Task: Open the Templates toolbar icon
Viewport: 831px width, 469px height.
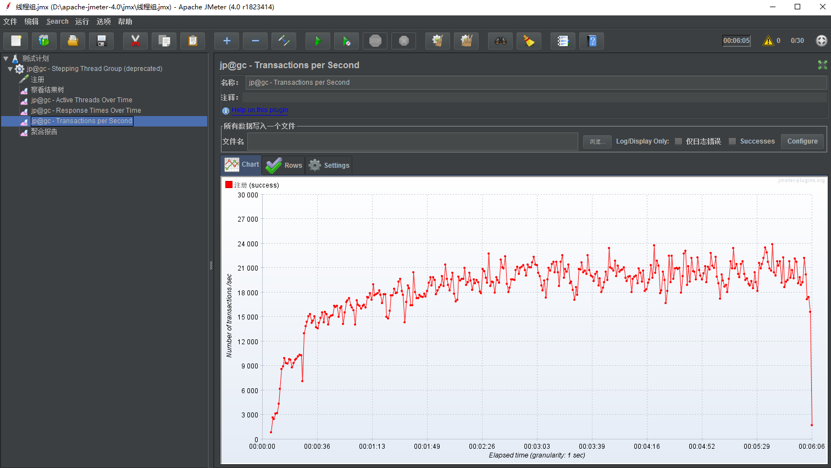Action: pos(44,41)
